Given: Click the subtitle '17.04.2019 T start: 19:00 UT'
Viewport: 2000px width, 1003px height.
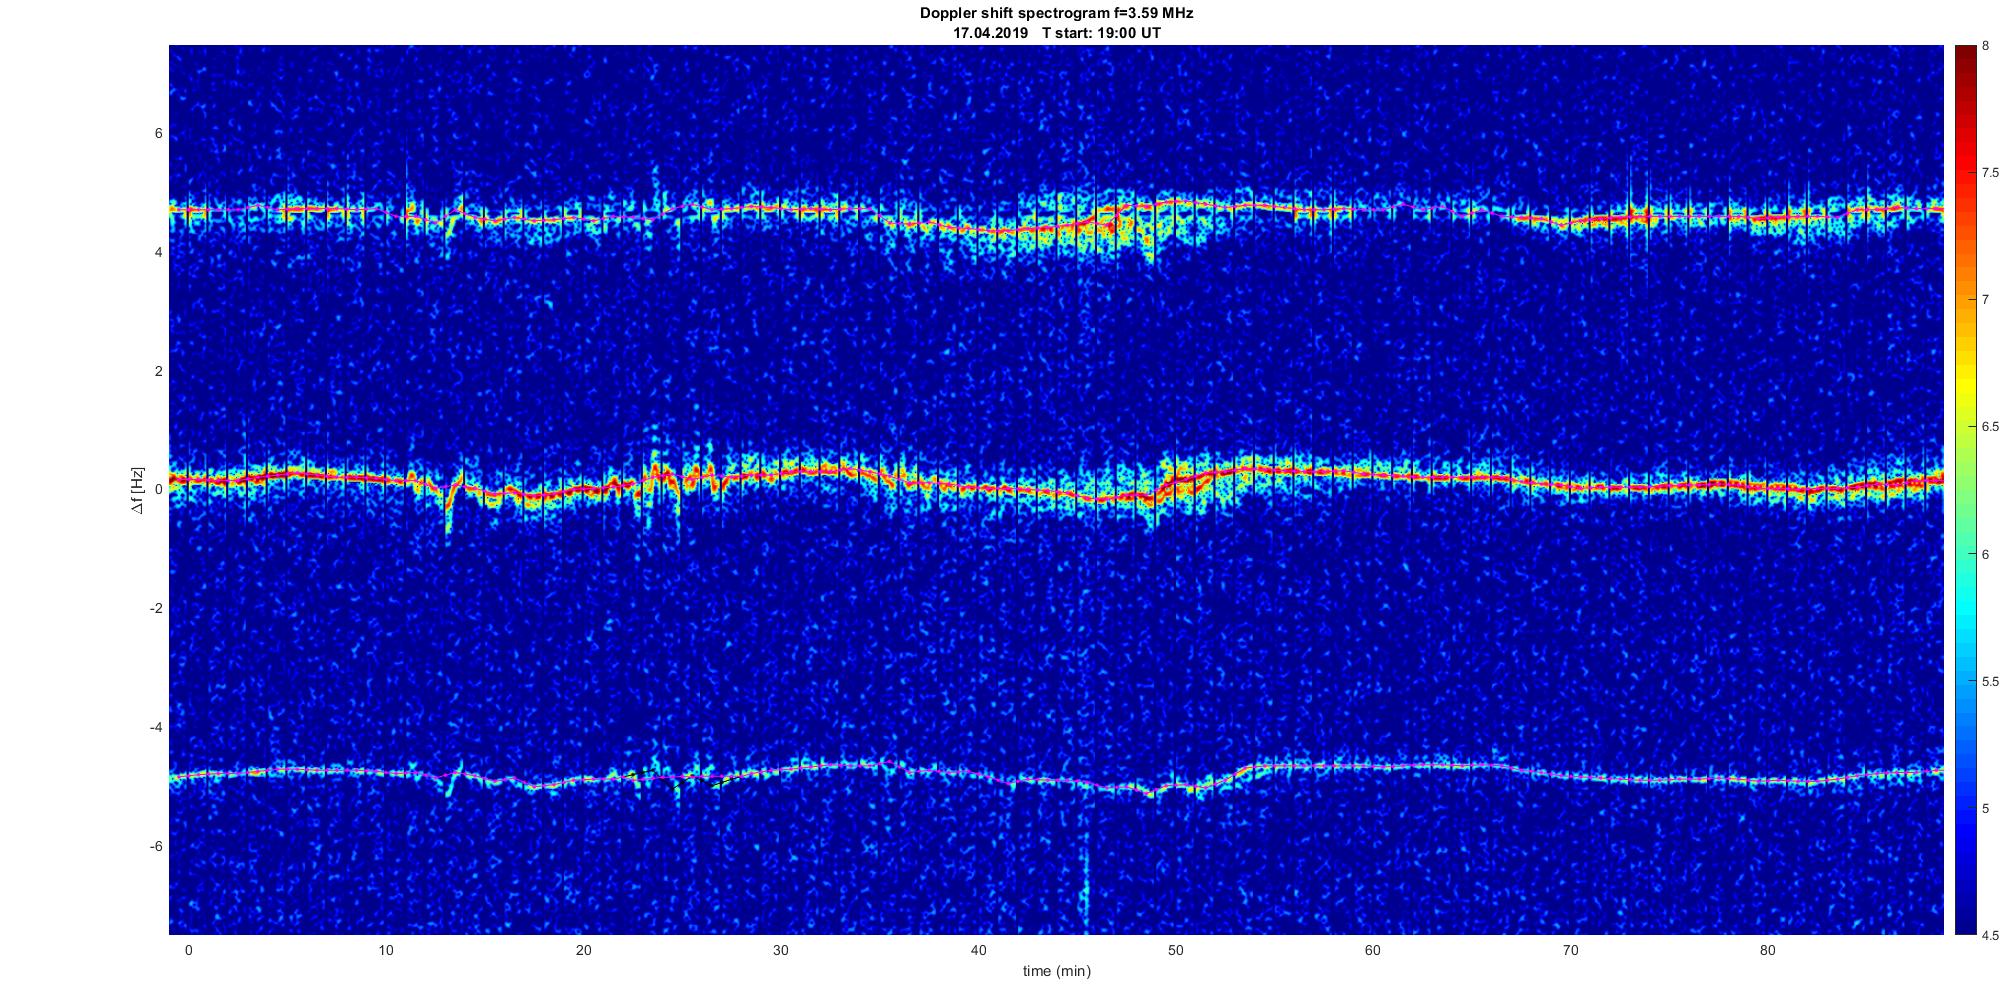Looking at the screenshot, I should pyautogui.click(x=1056, y=33).
